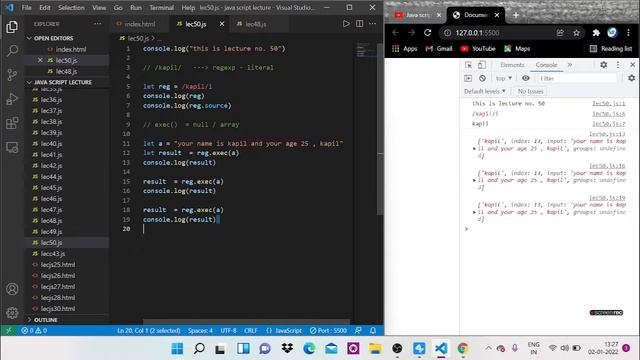Switch to DevTools Elements tab
This screenshot has height=360, width=640.
[x=512, y=65]
